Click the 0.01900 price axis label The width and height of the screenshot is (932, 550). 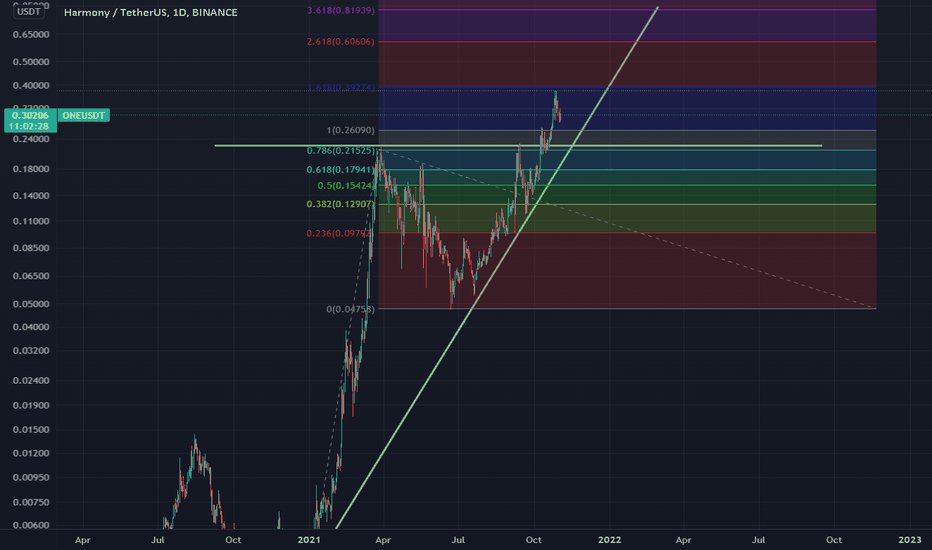click(31, 406)
